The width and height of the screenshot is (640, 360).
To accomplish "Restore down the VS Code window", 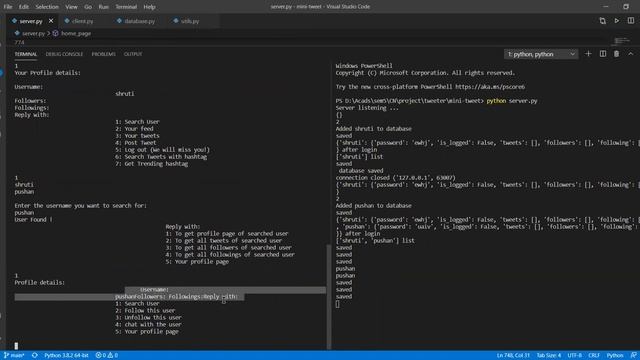I will tap(626, 7).
